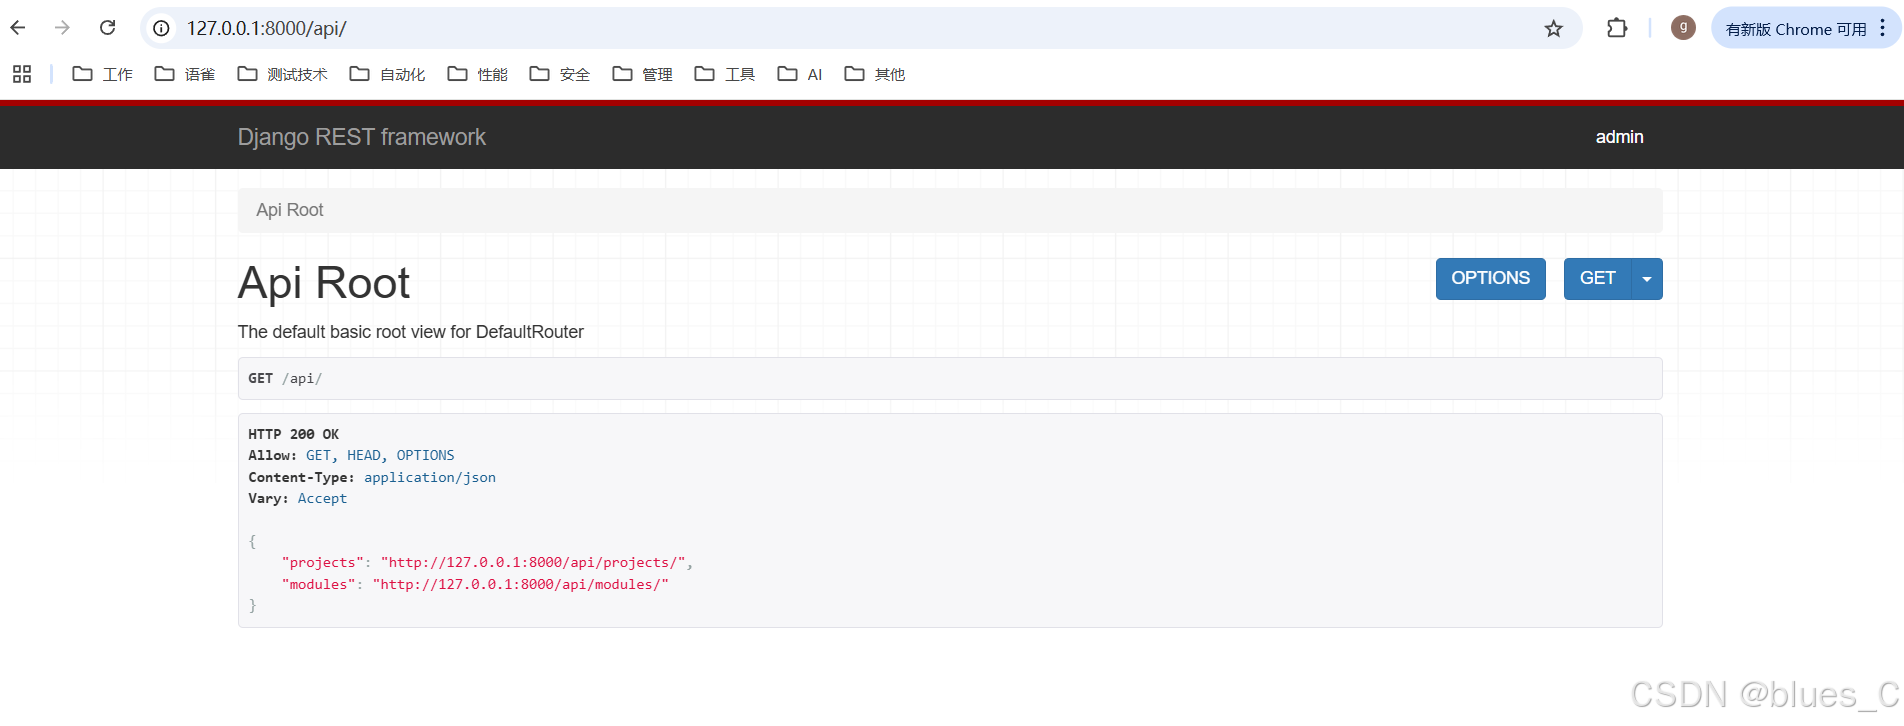Click the site information icon in address bar

pos(161,28)
